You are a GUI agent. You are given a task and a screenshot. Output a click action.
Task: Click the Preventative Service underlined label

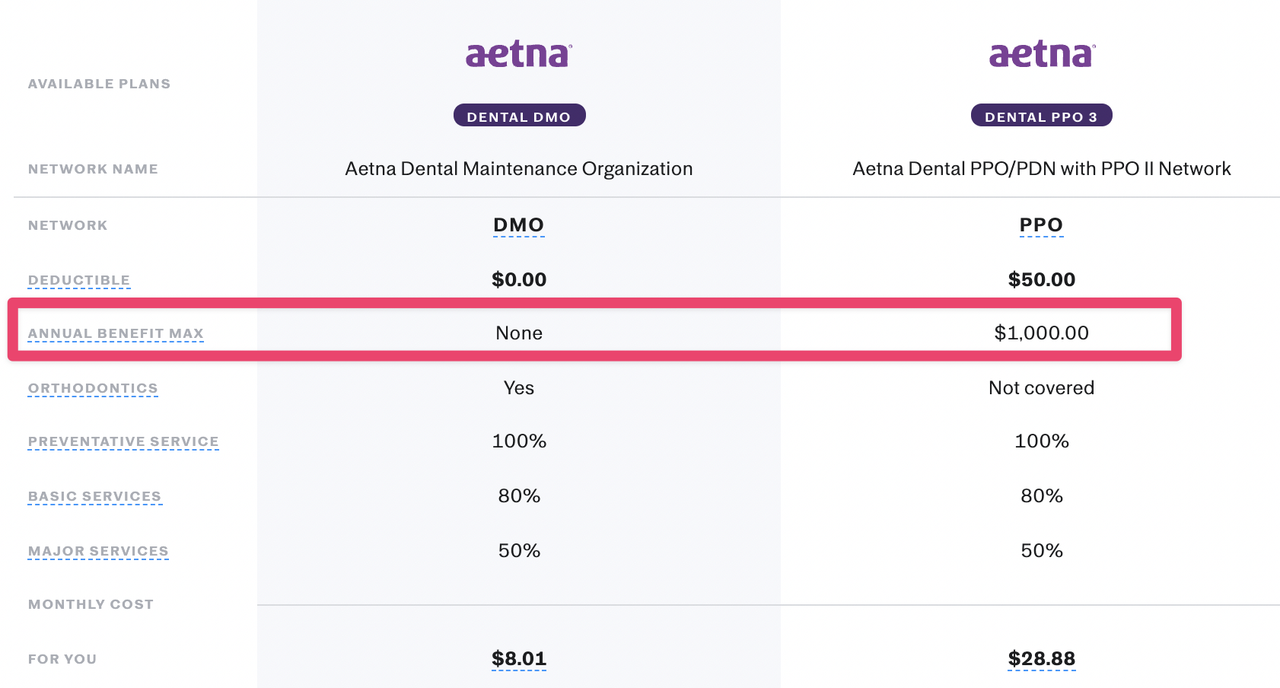(x=123, y=442)
